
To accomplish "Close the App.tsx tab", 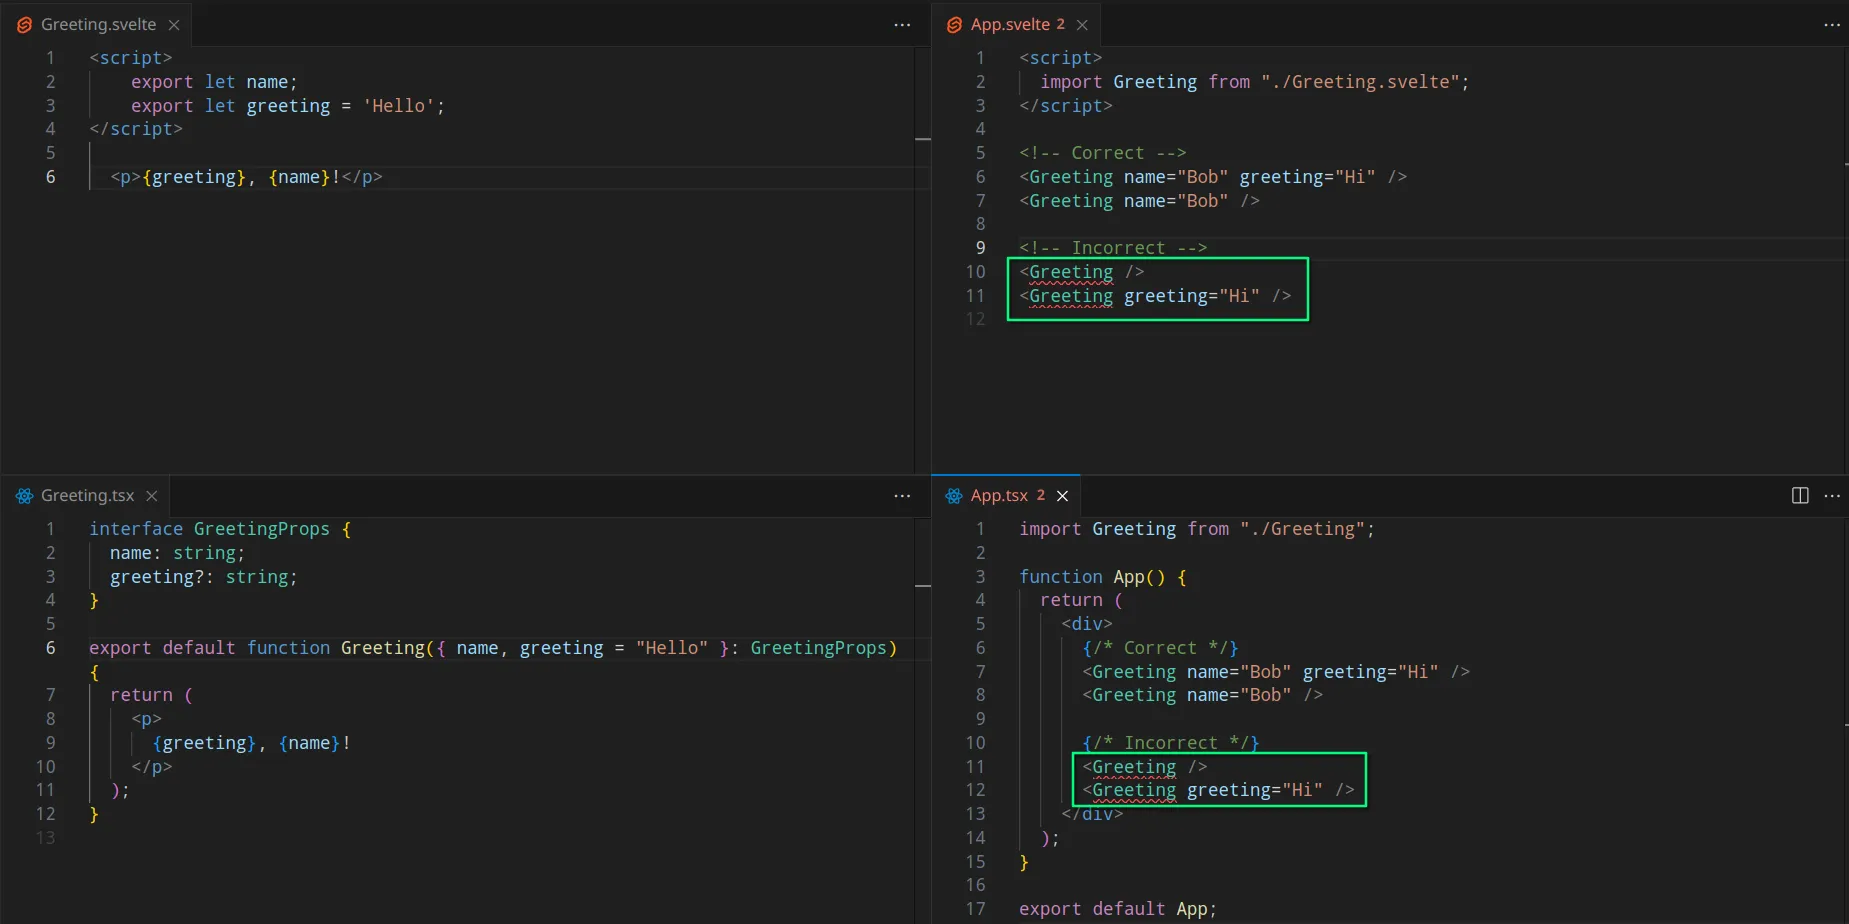I will [1062, 496].
